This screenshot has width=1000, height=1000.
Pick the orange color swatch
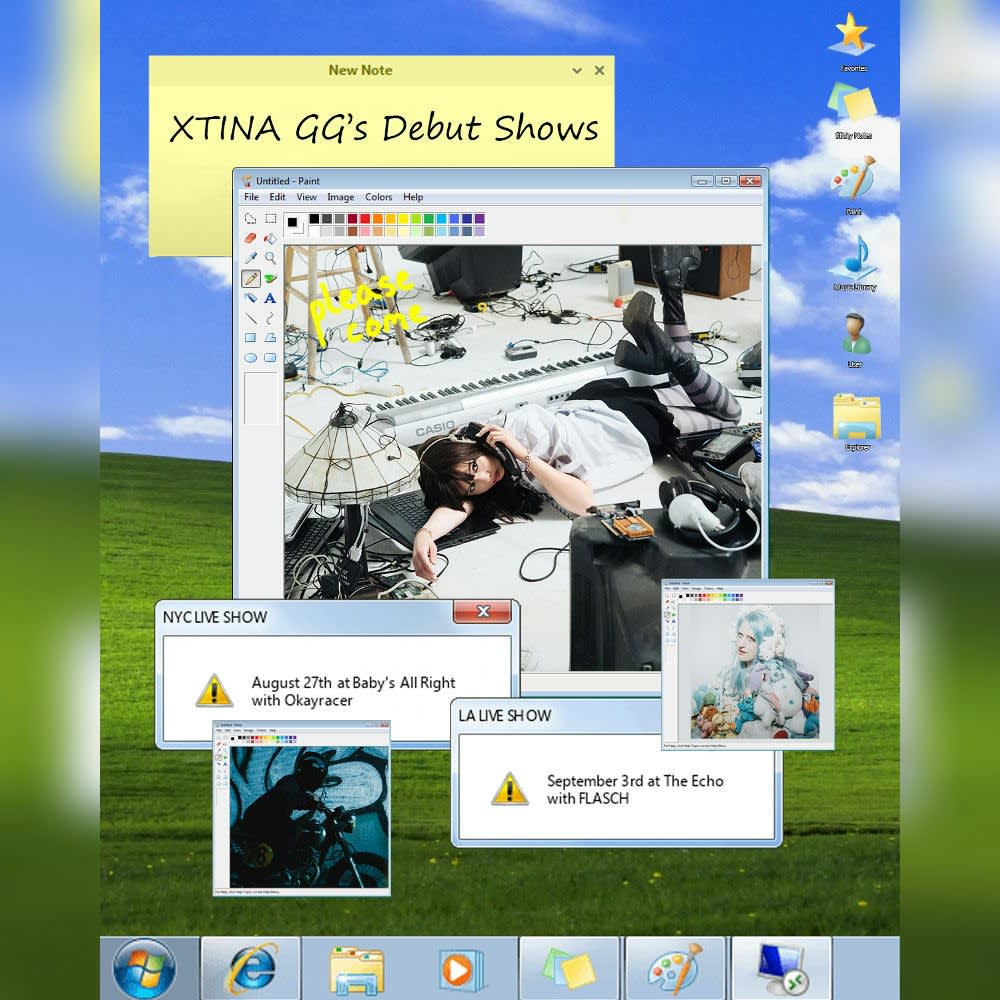(x=378, y=219)
